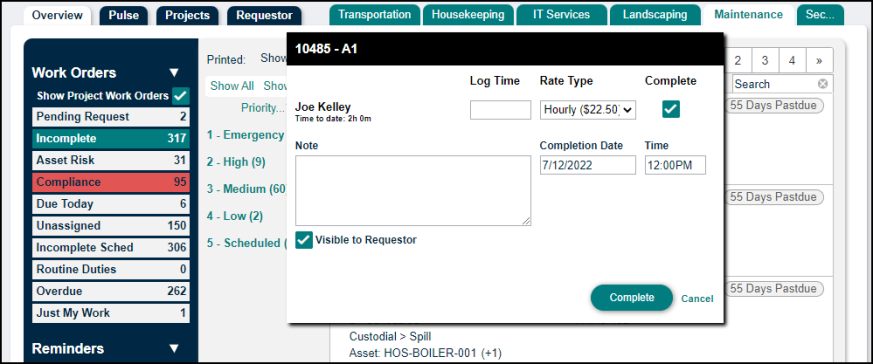Image resolution: width=873 pixels, height=364 pixels.
Task: Open the Priority... link
Action: pyautogui.click(x=263, y=108)
